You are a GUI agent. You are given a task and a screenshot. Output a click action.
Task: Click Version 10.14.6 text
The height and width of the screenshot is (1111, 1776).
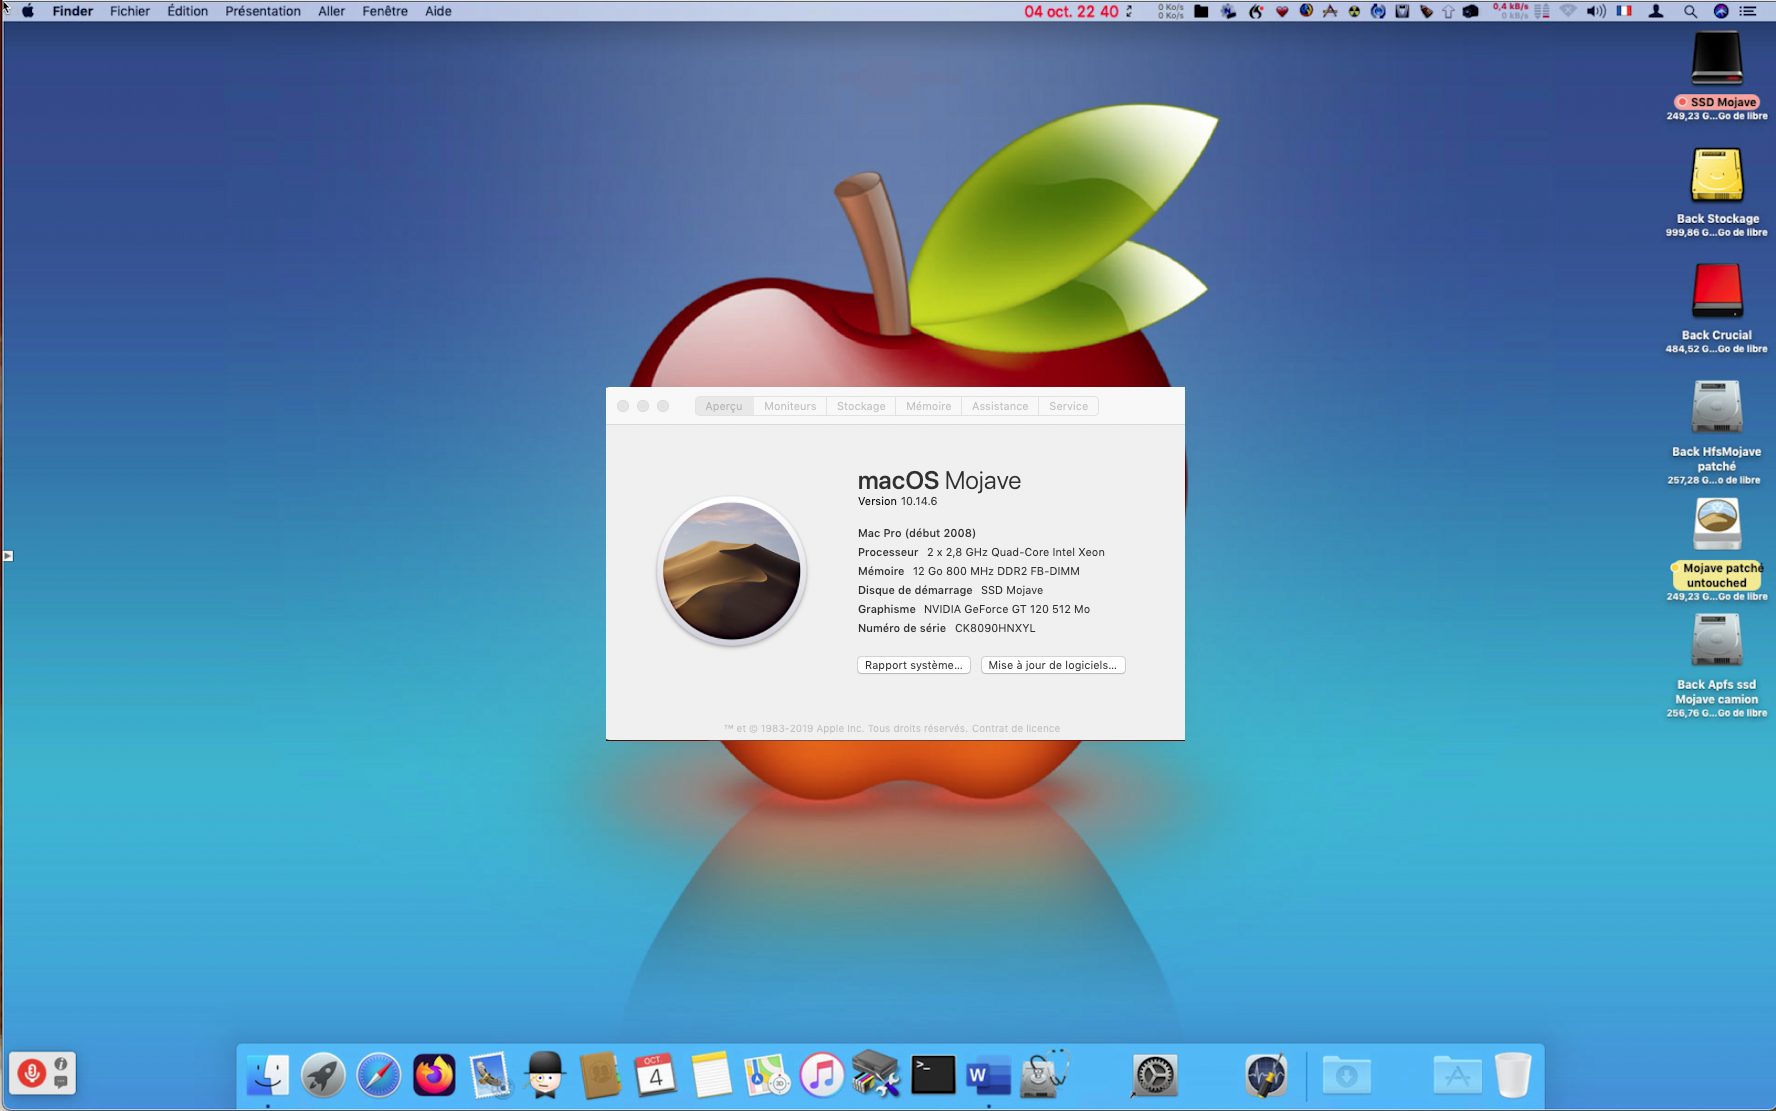[x=897, y=501]
